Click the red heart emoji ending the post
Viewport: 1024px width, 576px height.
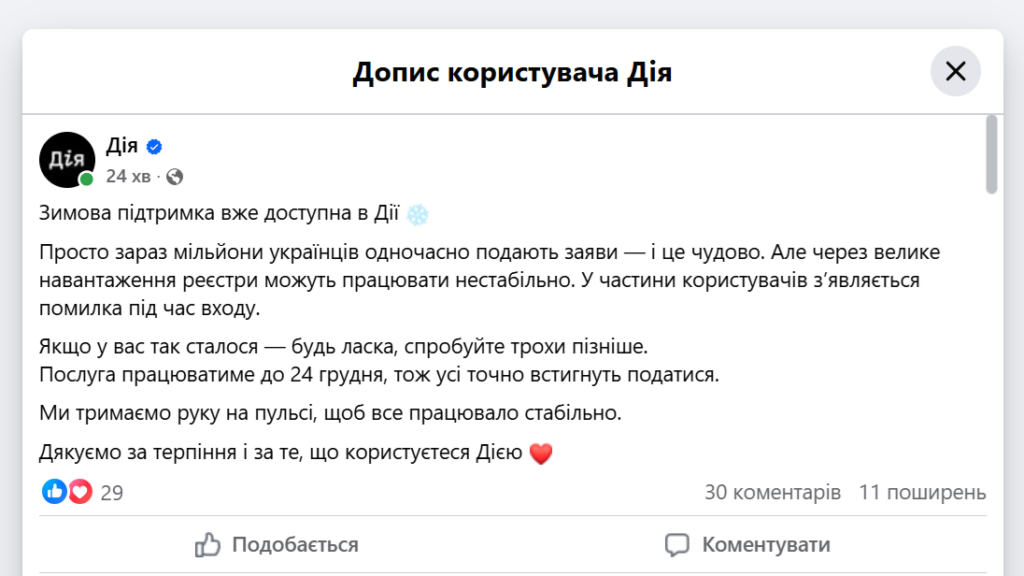[x=540, y=454]
